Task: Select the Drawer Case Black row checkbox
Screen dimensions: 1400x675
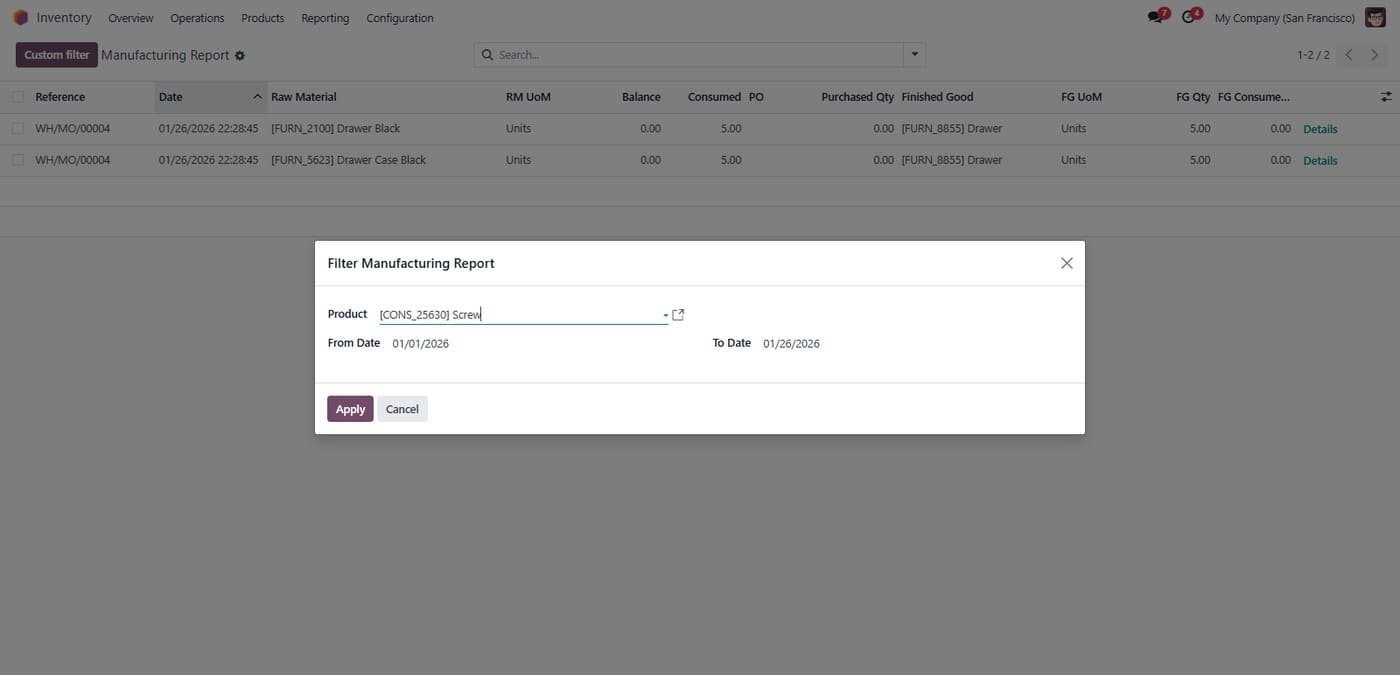Action: 18,160
